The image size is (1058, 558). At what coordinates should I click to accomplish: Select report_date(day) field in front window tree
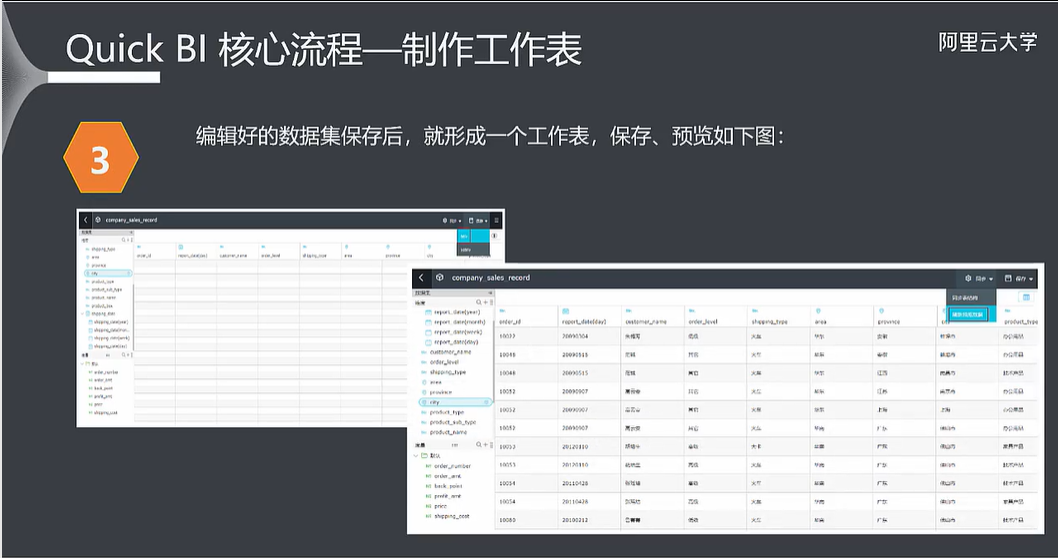pos(455,342)
